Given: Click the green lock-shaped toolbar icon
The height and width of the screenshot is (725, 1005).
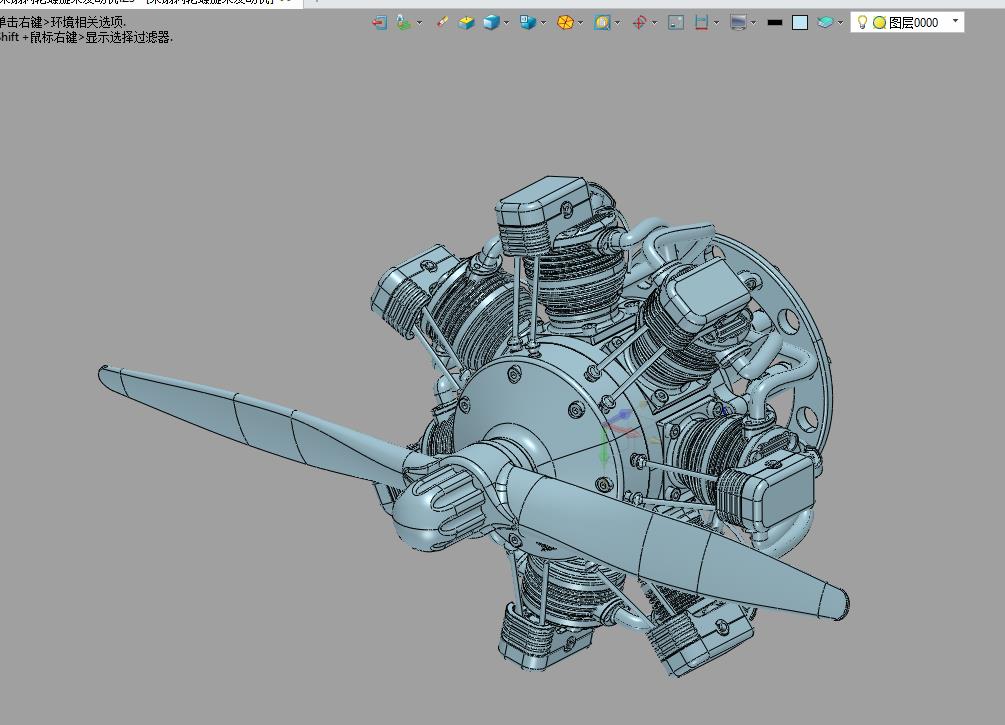Looking at the screenshot, I should pos(403,23).
